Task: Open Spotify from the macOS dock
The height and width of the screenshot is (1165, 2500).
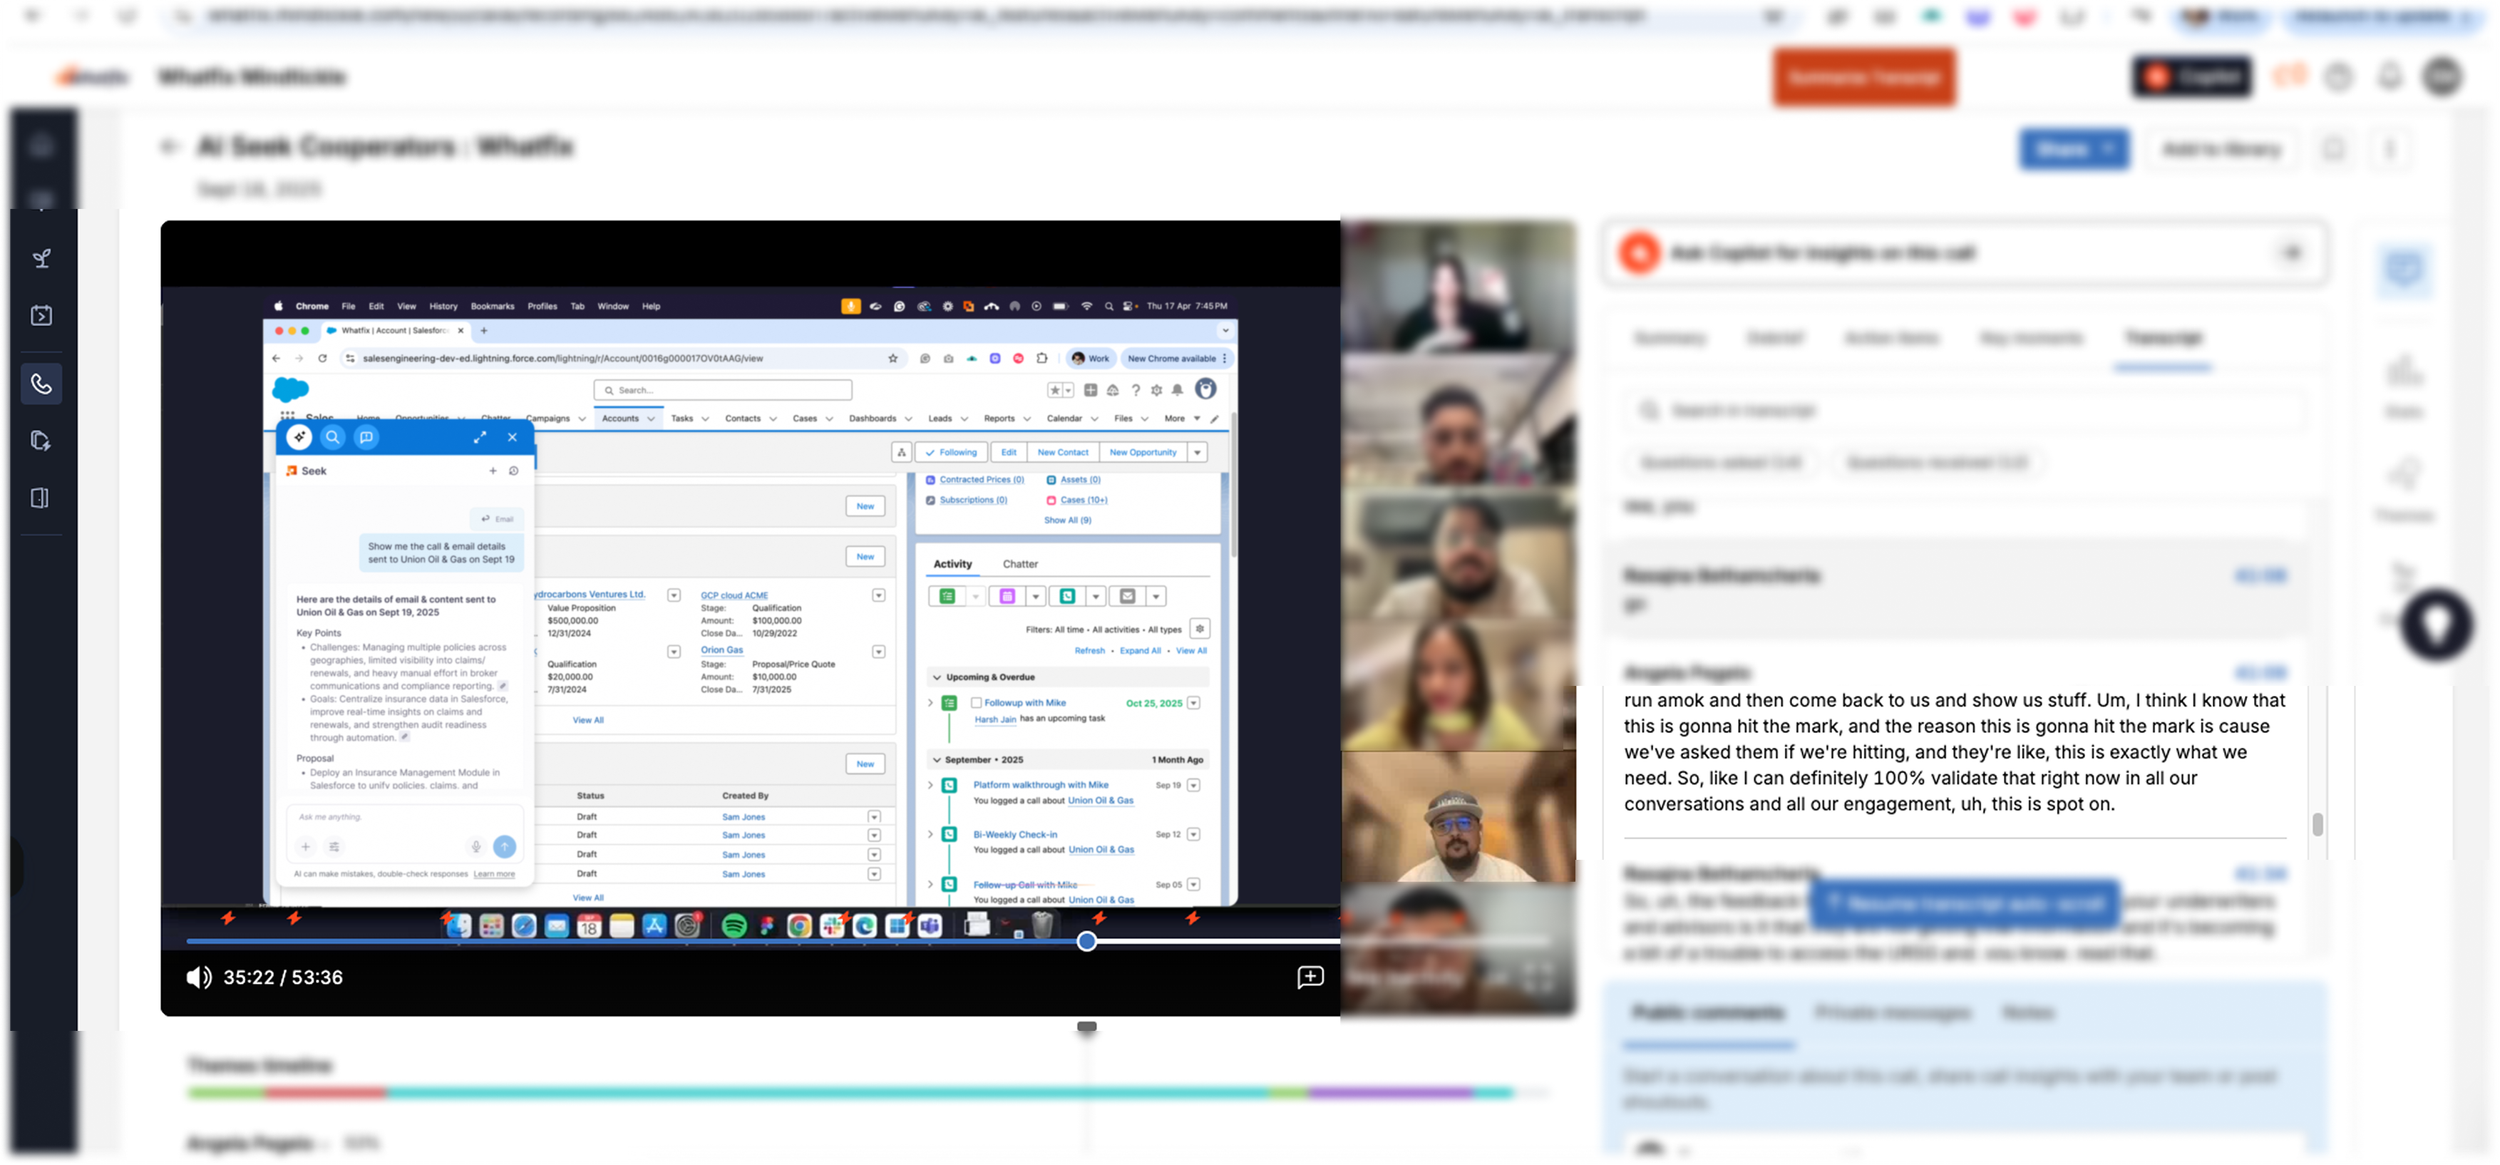Action: (x=733, y=926)
